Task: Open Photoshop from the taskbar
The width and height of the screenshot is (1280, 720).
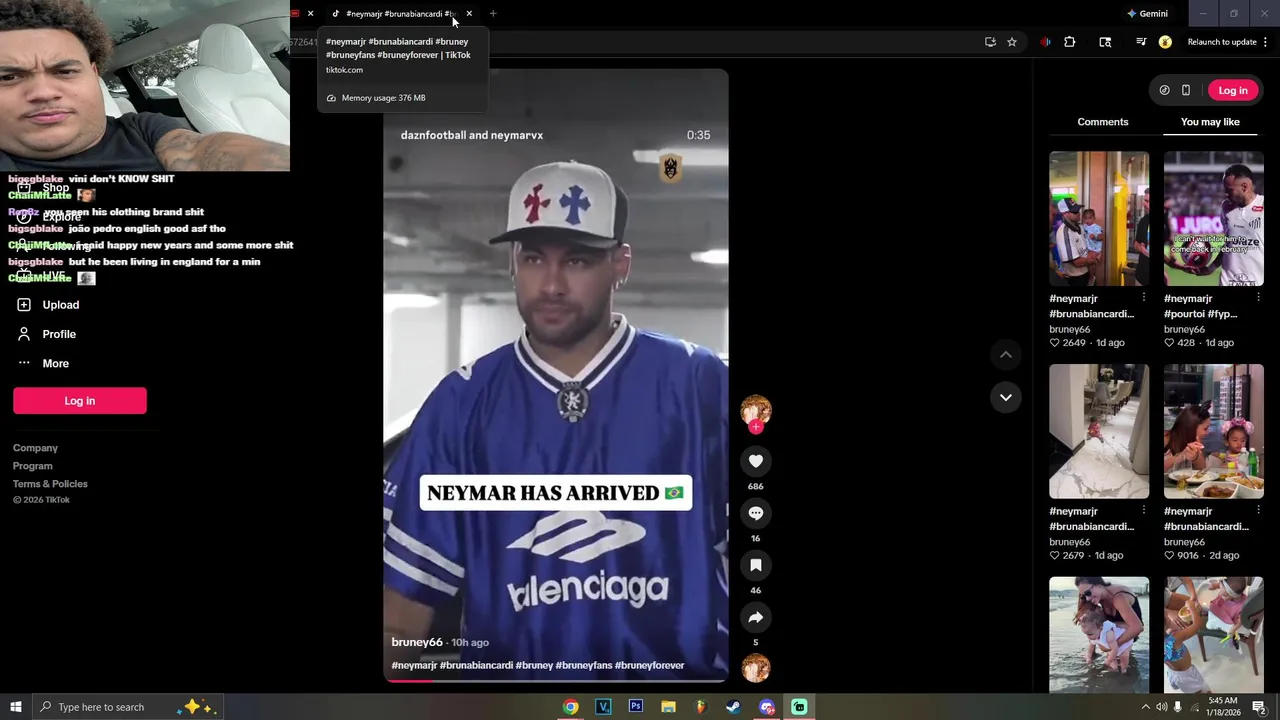Action: tap(636, 707)
